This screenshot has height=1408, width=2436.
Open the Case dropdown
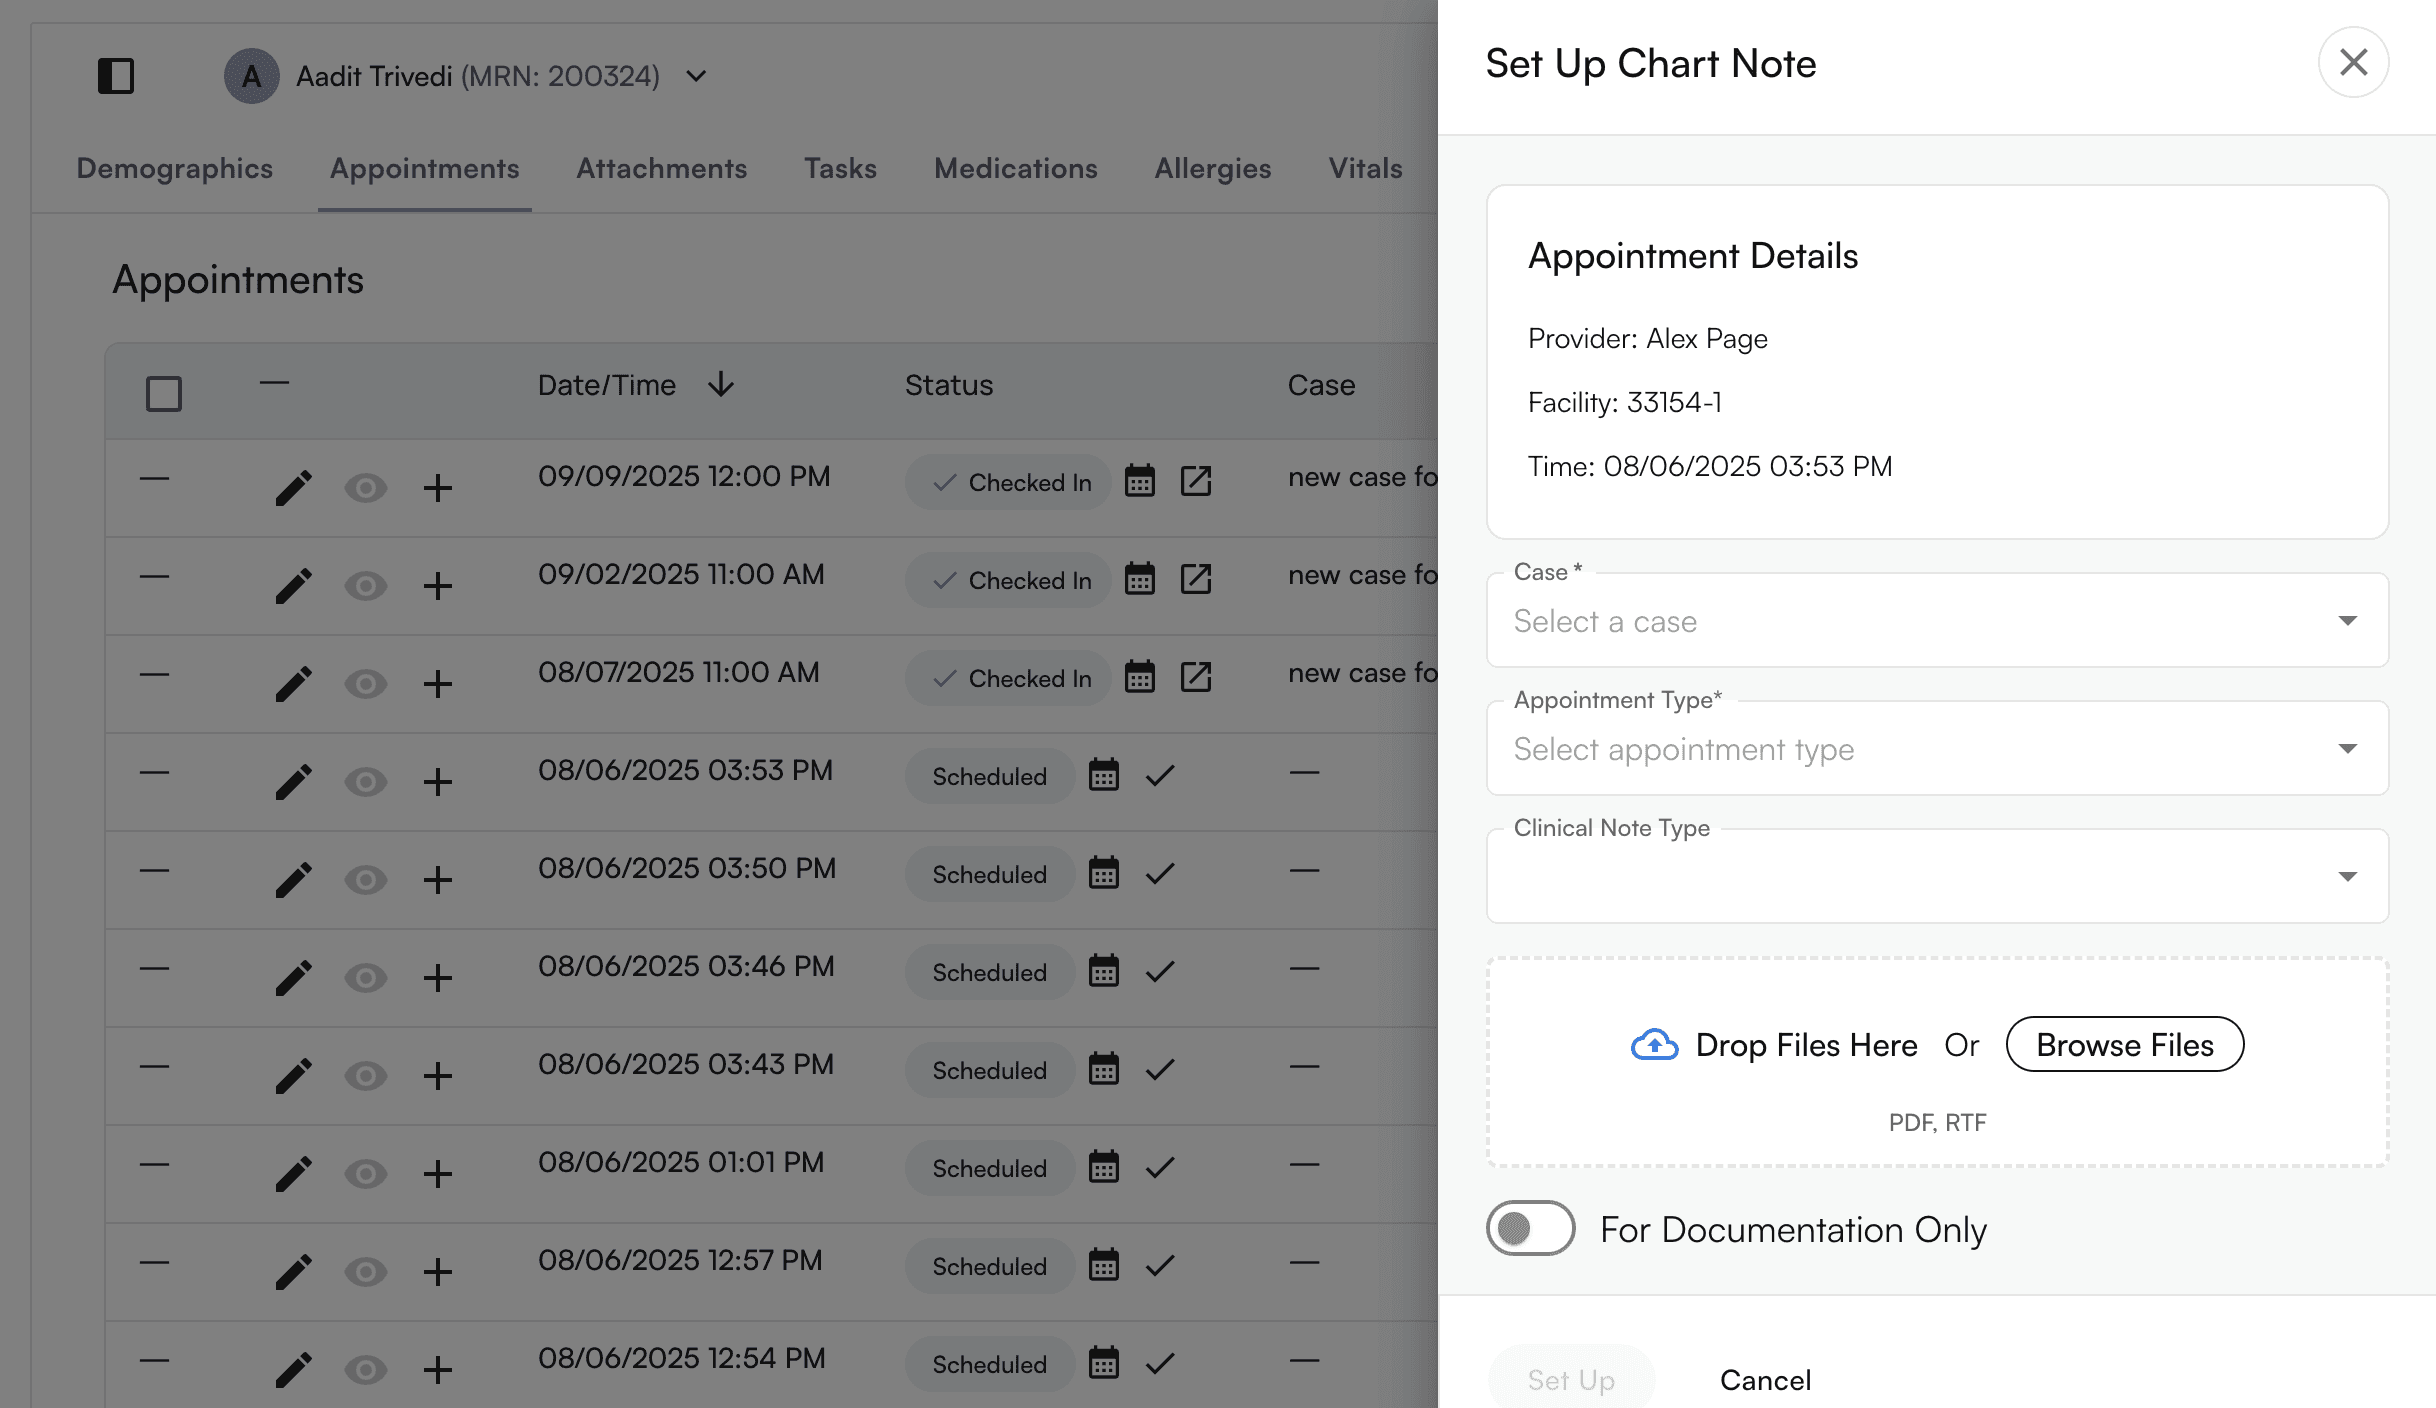(1937, 621)
